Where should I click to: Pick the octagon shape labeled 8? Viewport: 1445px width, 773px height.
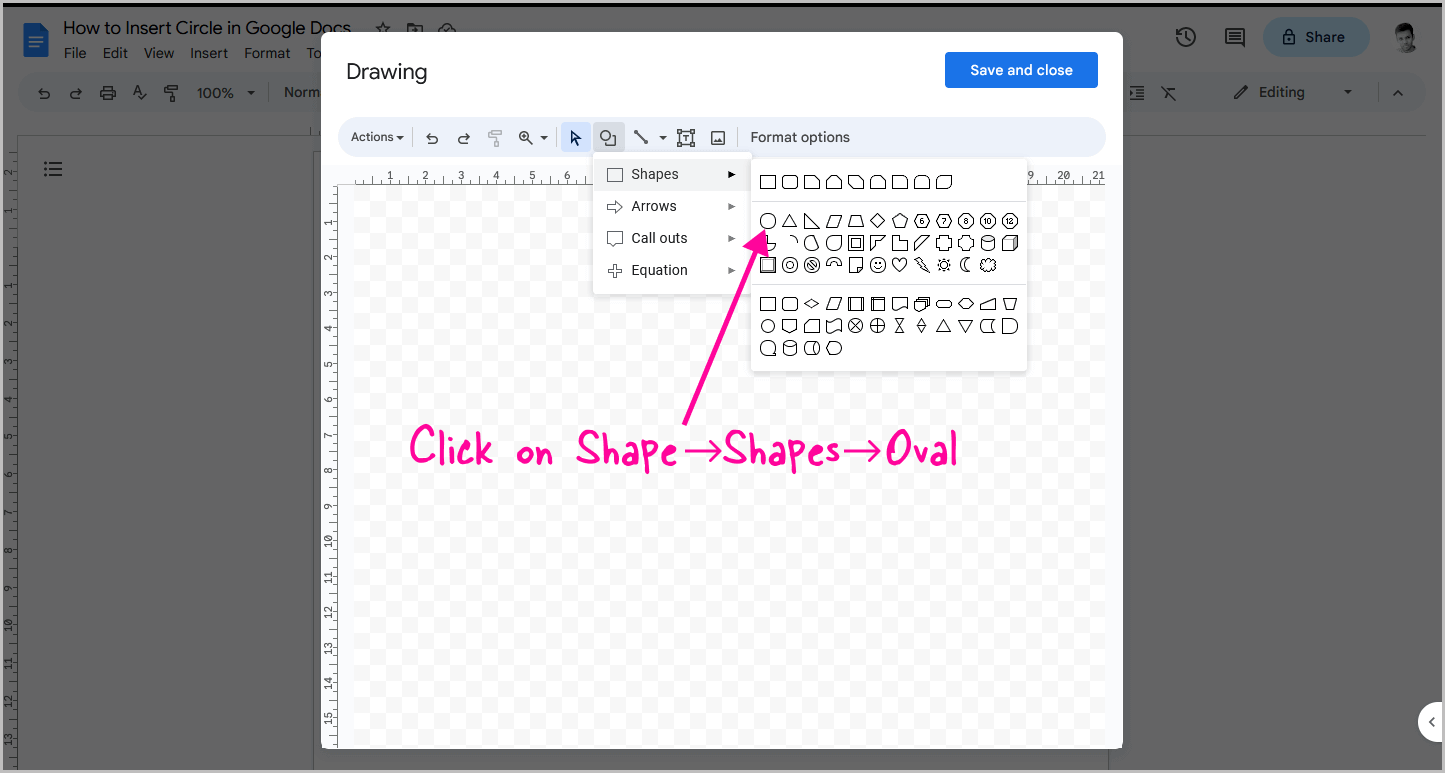tap(966, 221)
